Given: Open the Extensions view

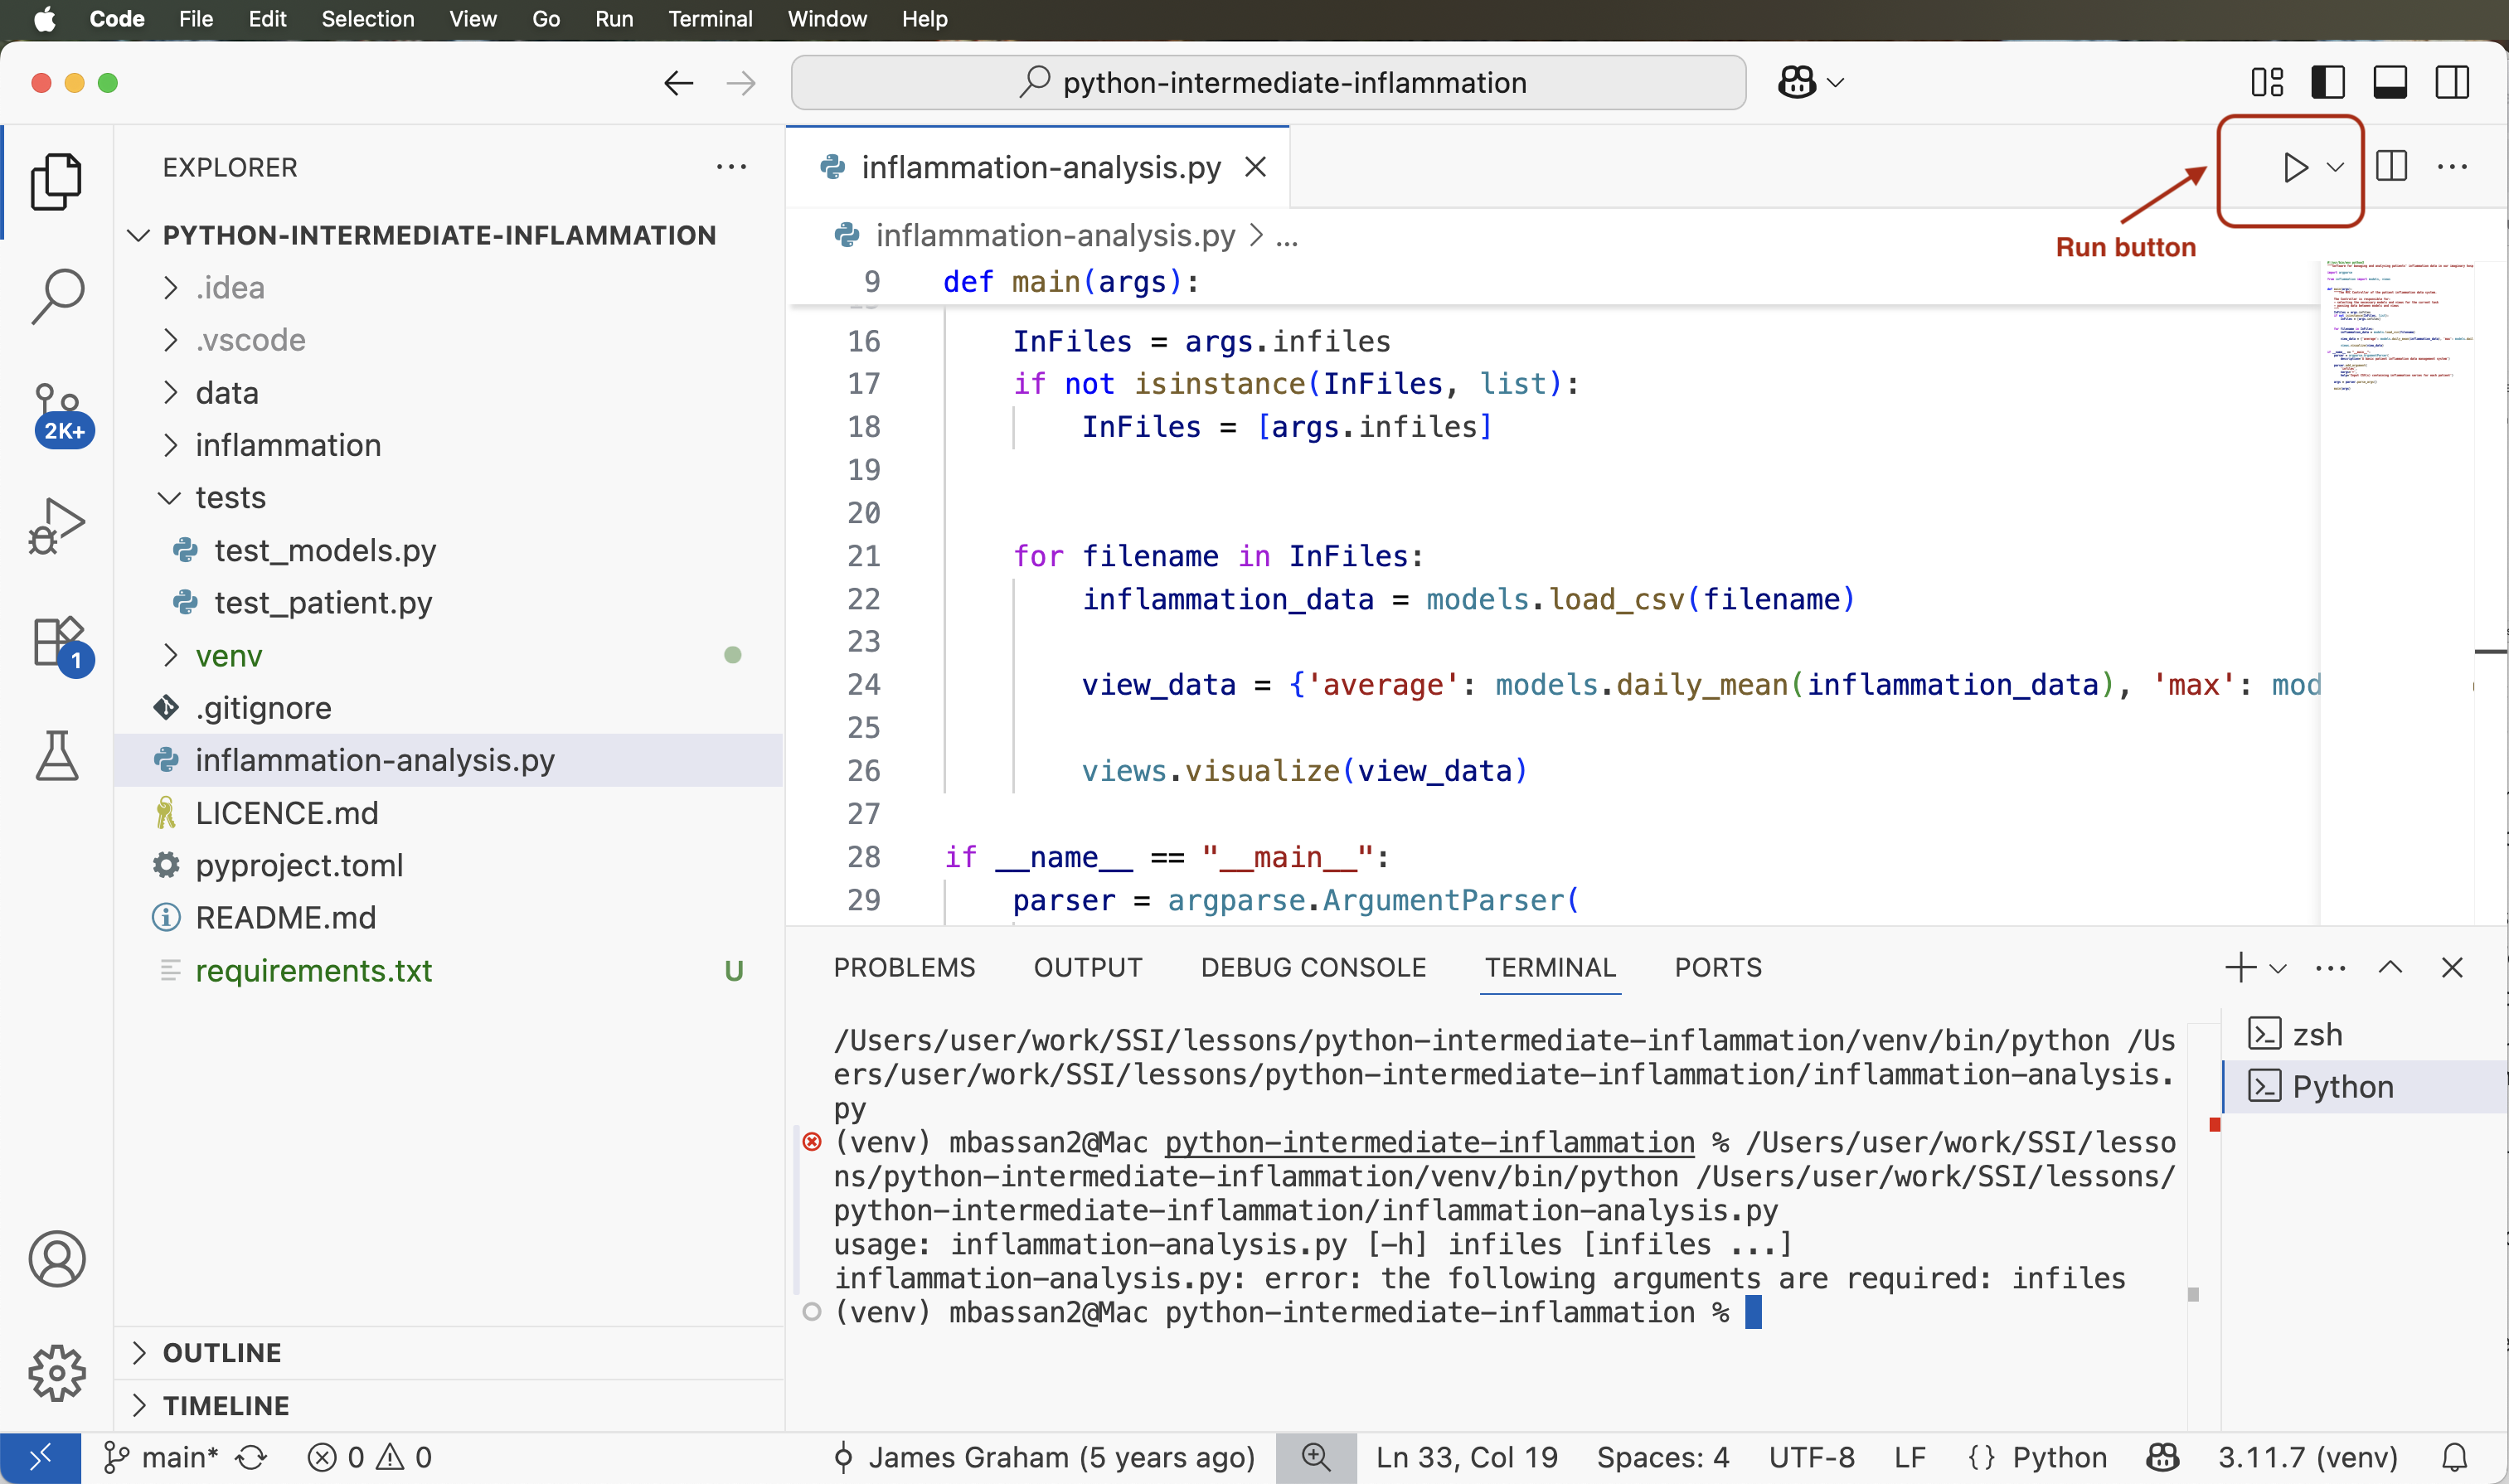Looking at the screenshot, I should tap(57, 641).
